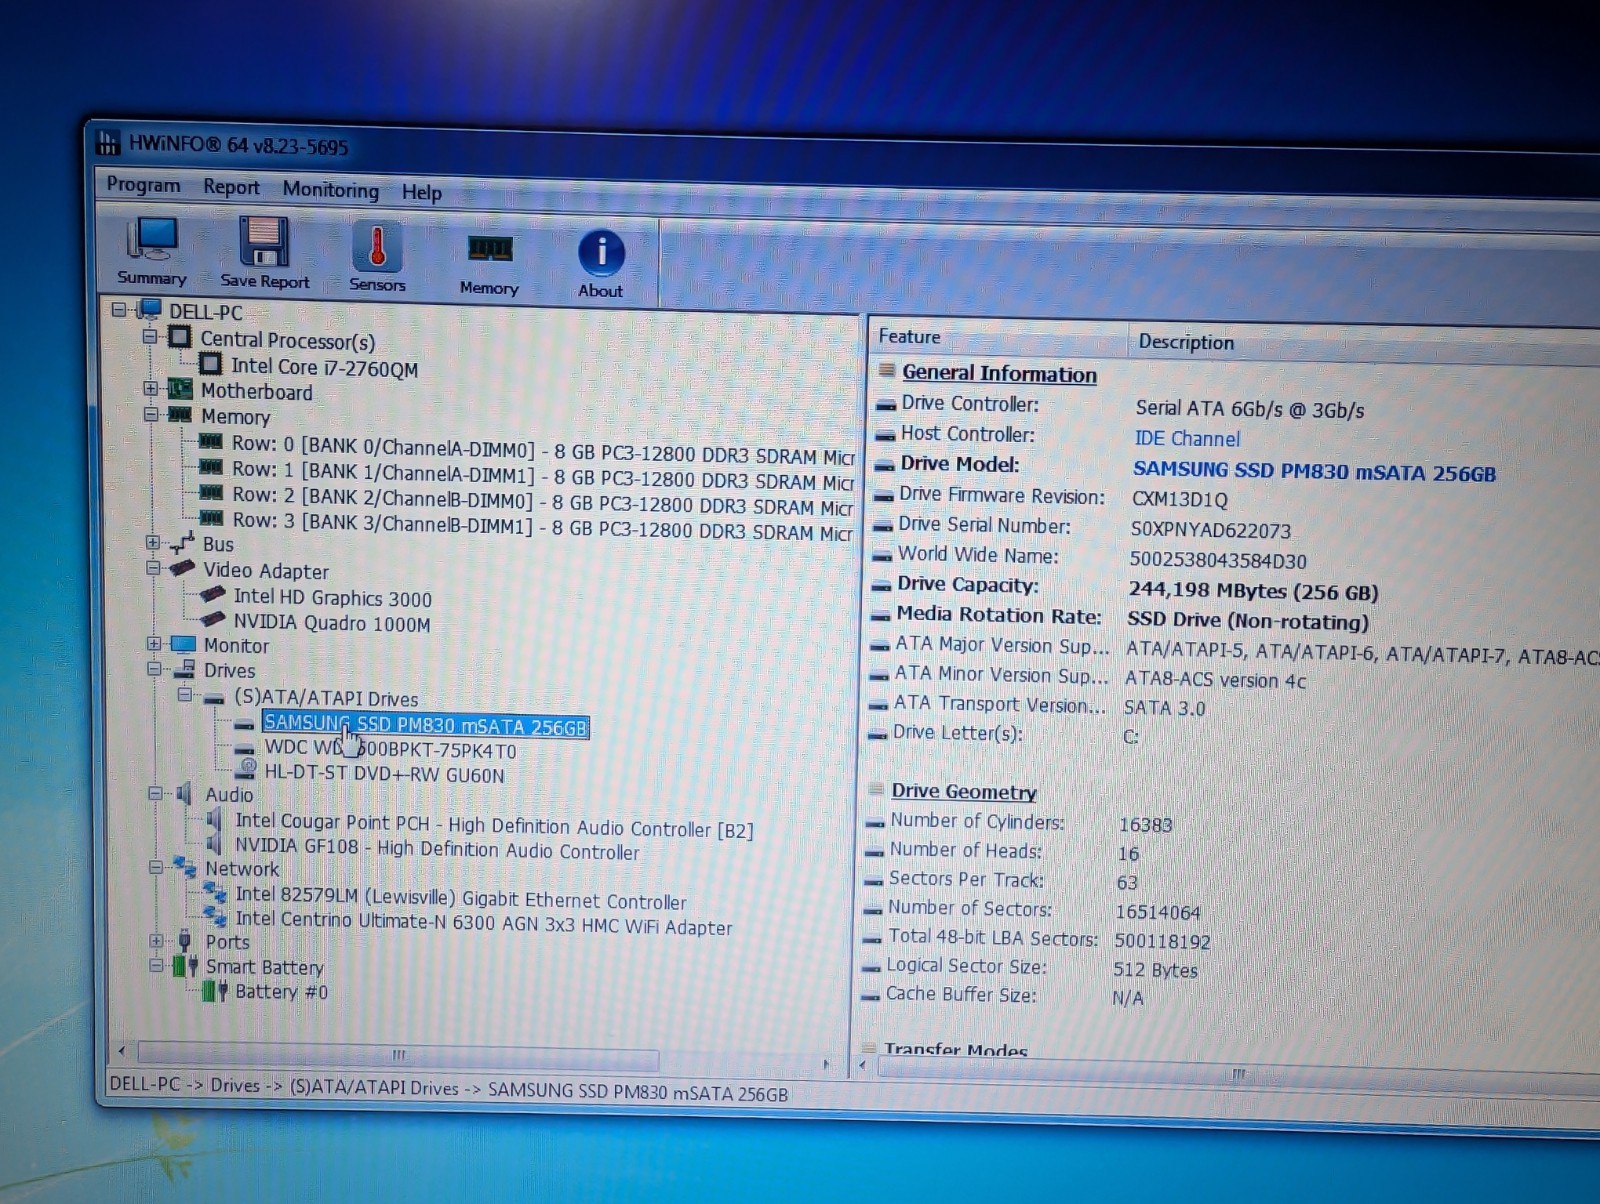The width and height of the screenshot is (1600, 1204).
Task: Collapse the DELL-PC root node
Action: [x=119, y=309]
